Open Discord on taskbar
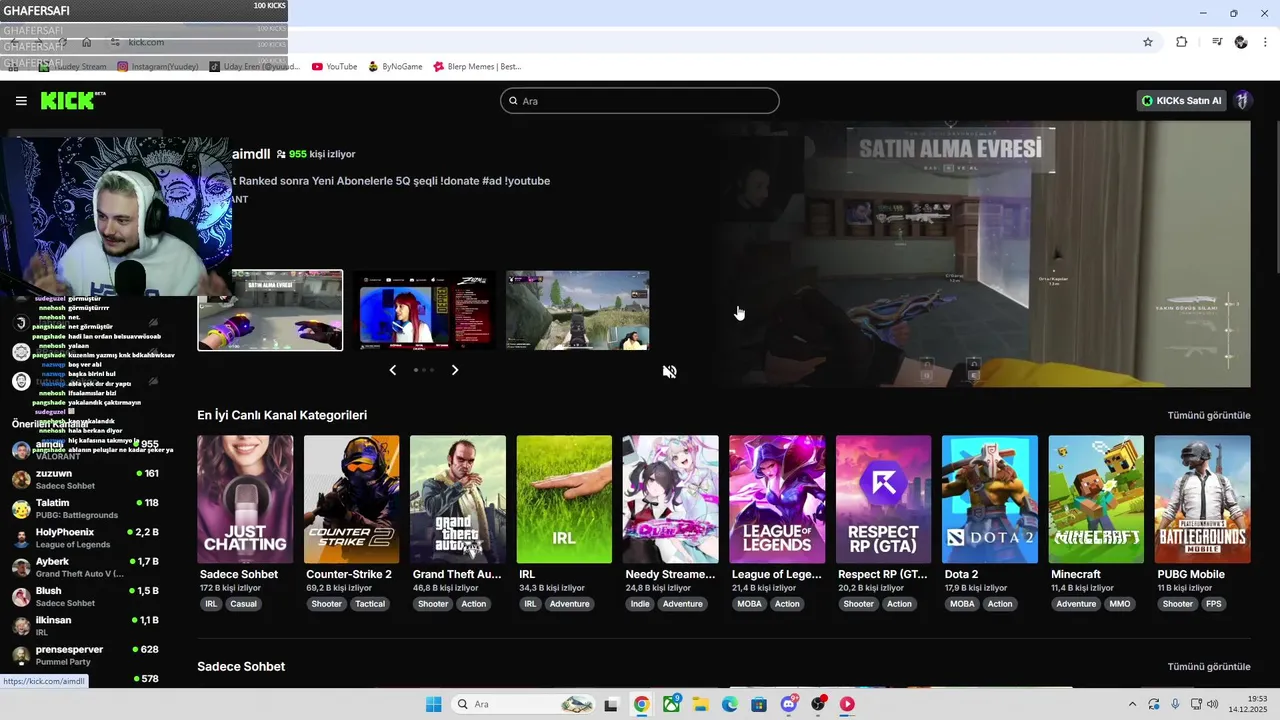This screenshot has width=1280, height=720. pyautogui.click(x=789, y=704)
